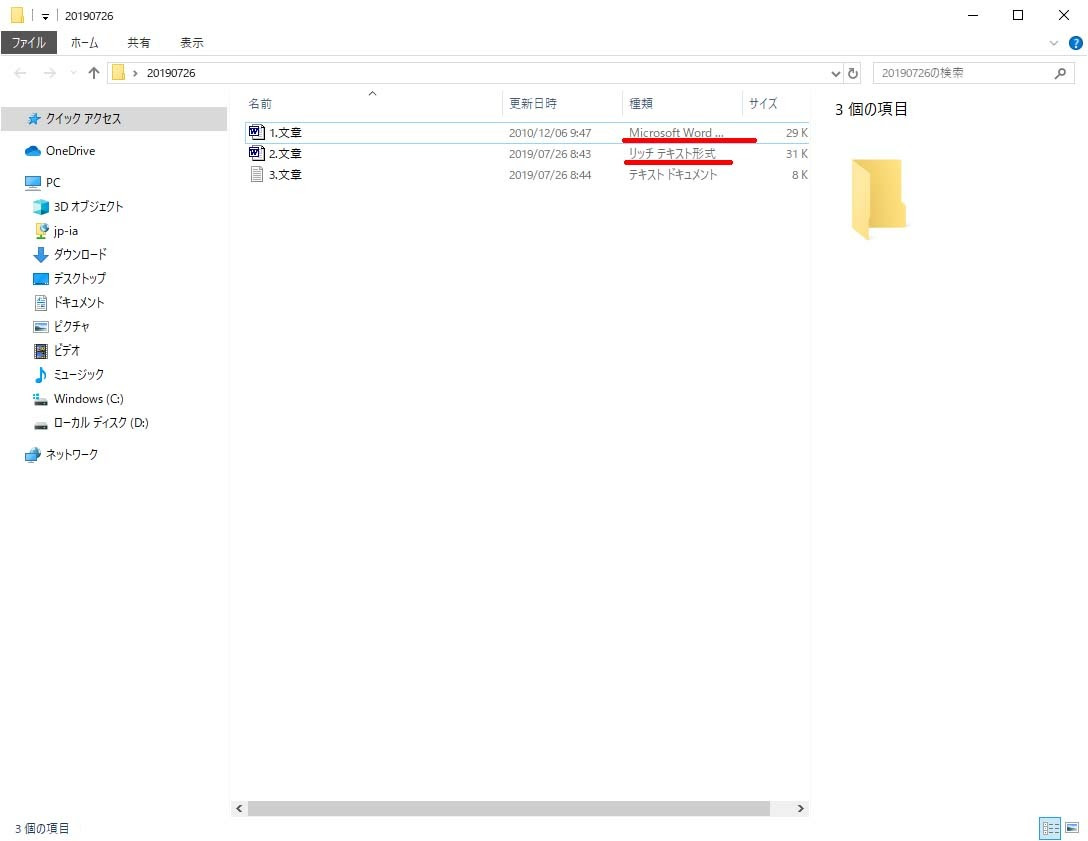1088x841 pixels.
Task: Open the Help question mark icon
Action: click(1076, 43)
